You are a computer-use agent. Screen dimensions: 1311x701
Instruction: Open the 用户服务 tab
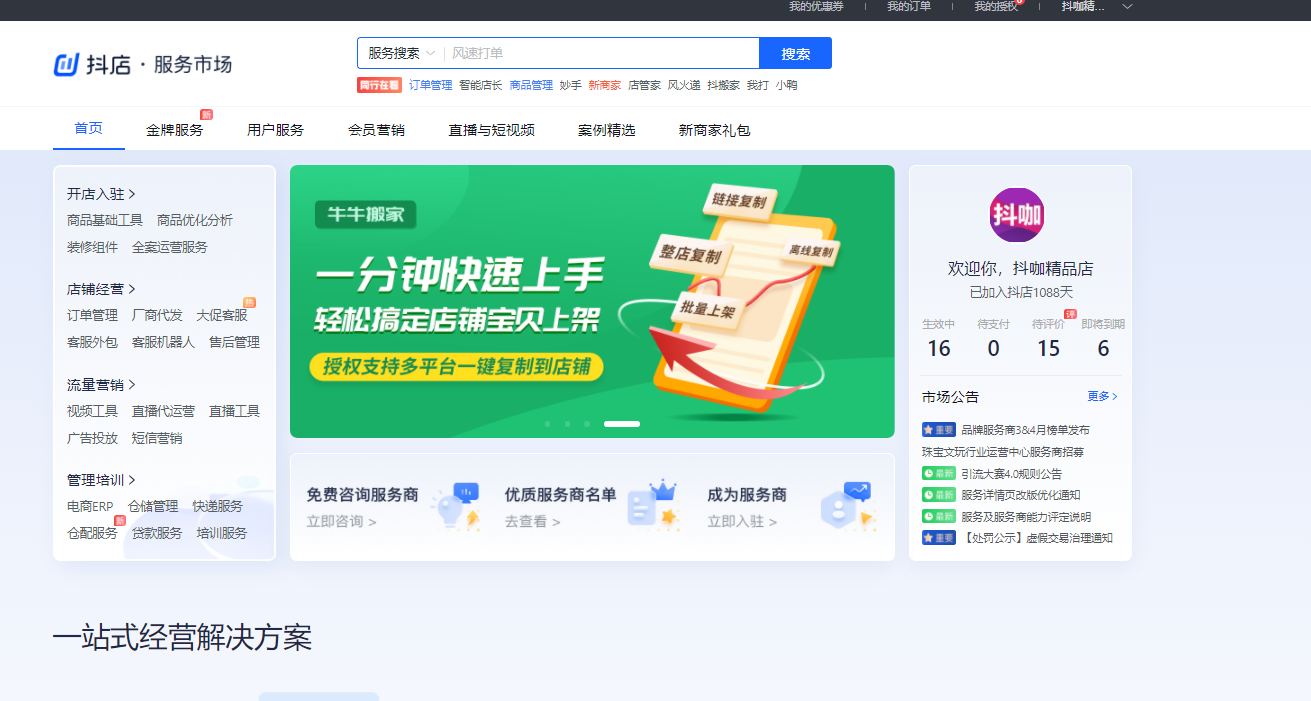pyautogui.click(x=275, y=130)
